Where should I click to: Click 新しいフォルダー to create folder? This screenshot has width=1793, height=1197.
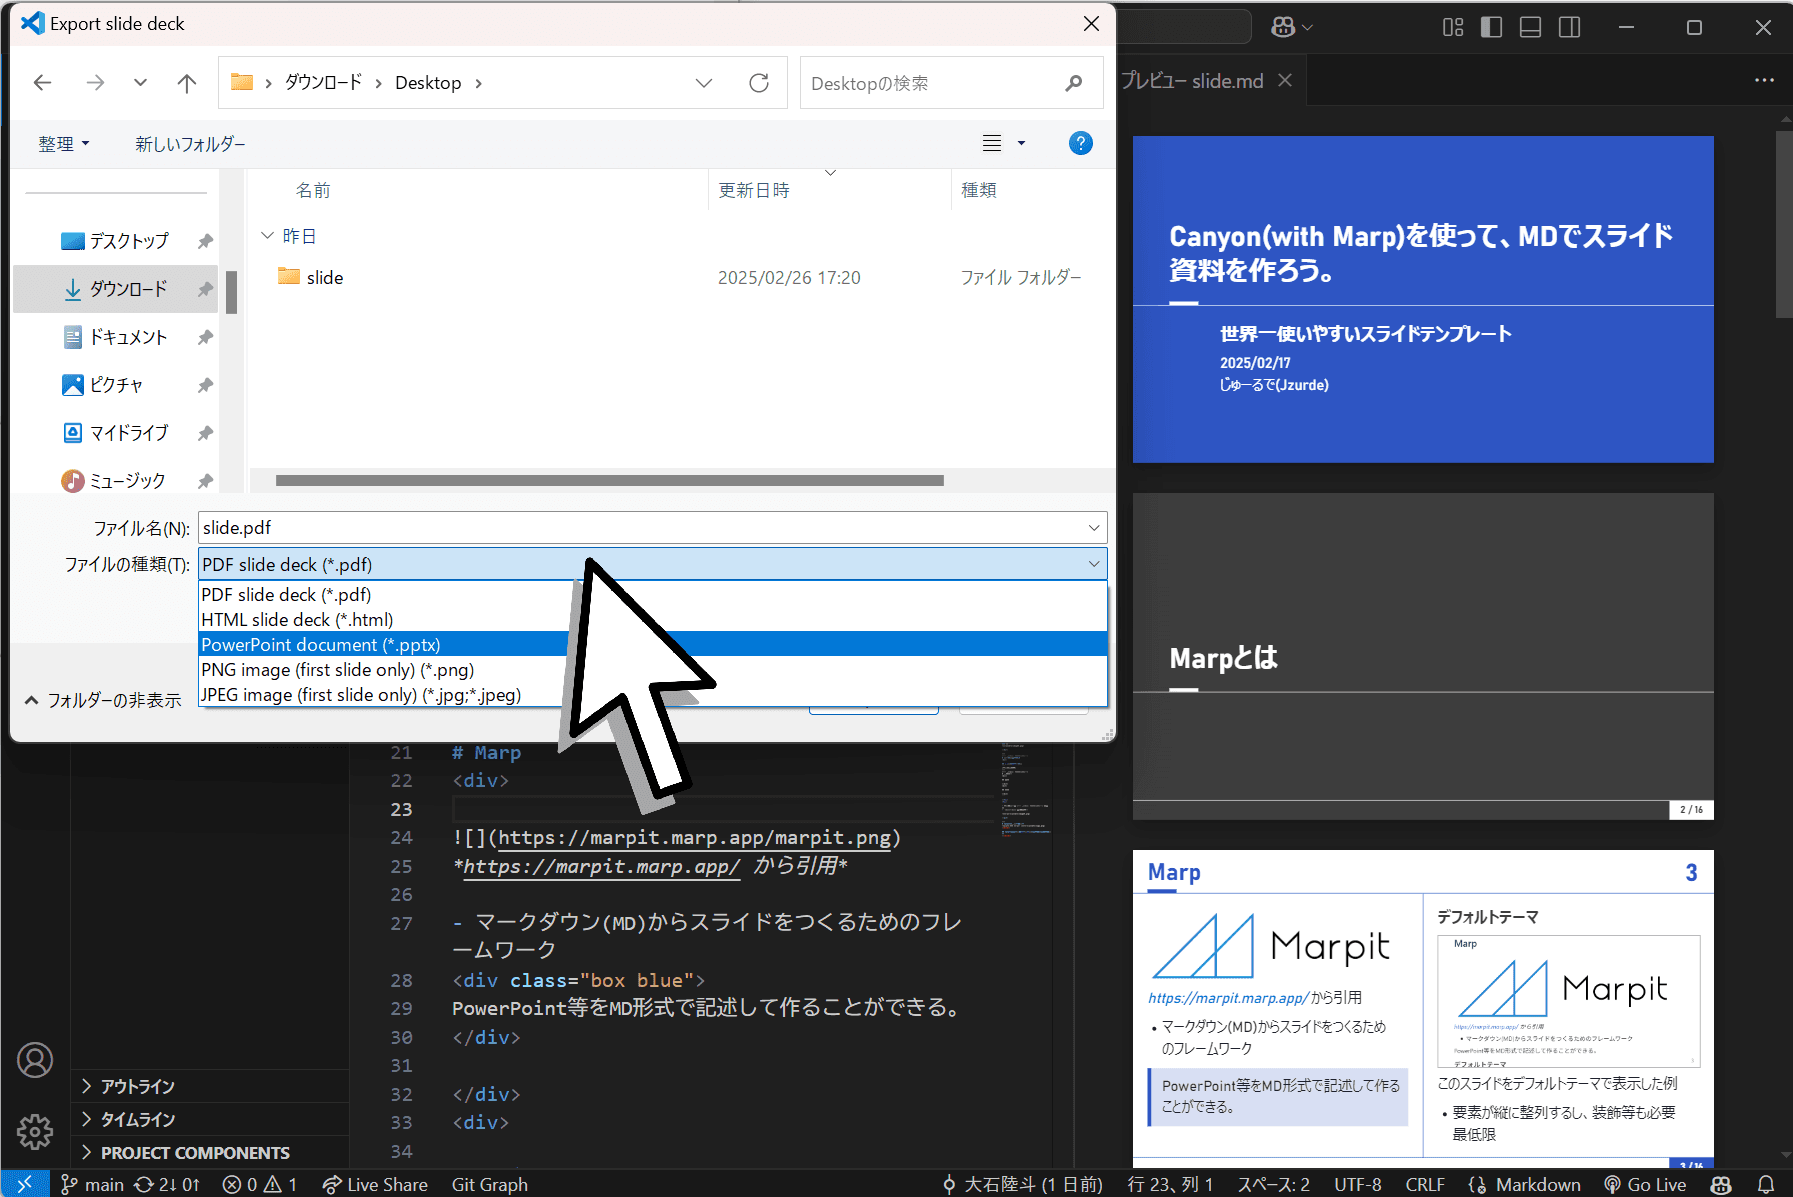click(x=190, y=144)
